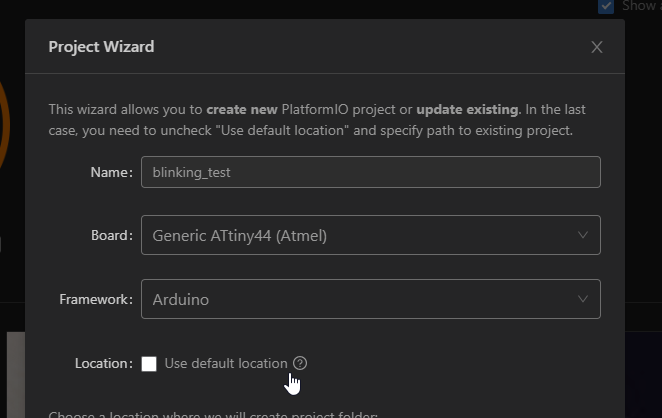Screen dimensions: 662x418
Task: Click the chevron arrow in the Framework field
Action: pyautogui.click(x=583, y=299)
